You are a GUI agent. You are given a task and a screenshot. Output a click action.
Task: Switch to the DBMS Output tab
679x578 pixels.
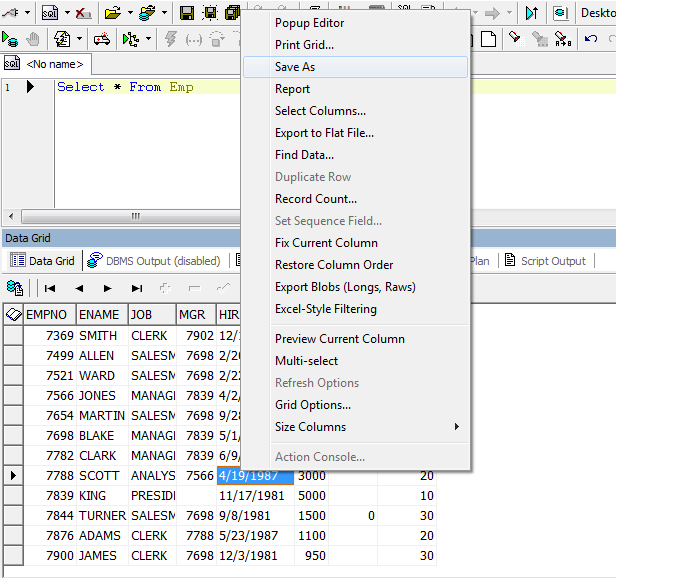153,261
